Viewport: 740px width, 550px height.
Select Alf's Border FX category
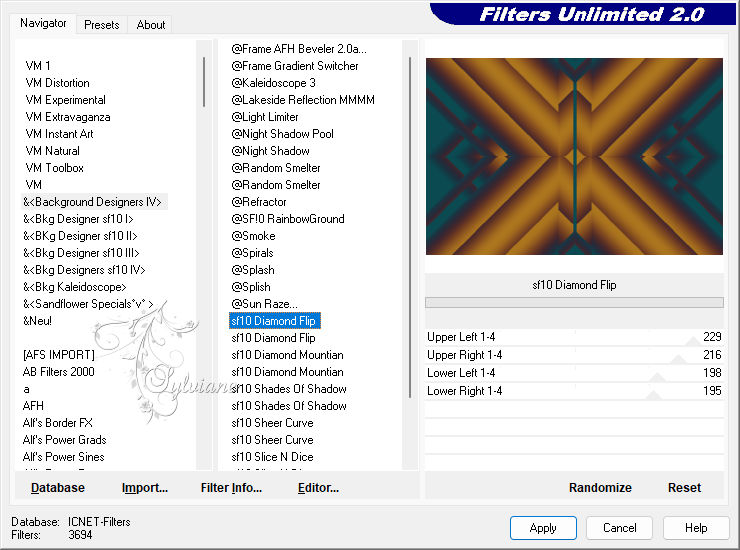[58, 423]
